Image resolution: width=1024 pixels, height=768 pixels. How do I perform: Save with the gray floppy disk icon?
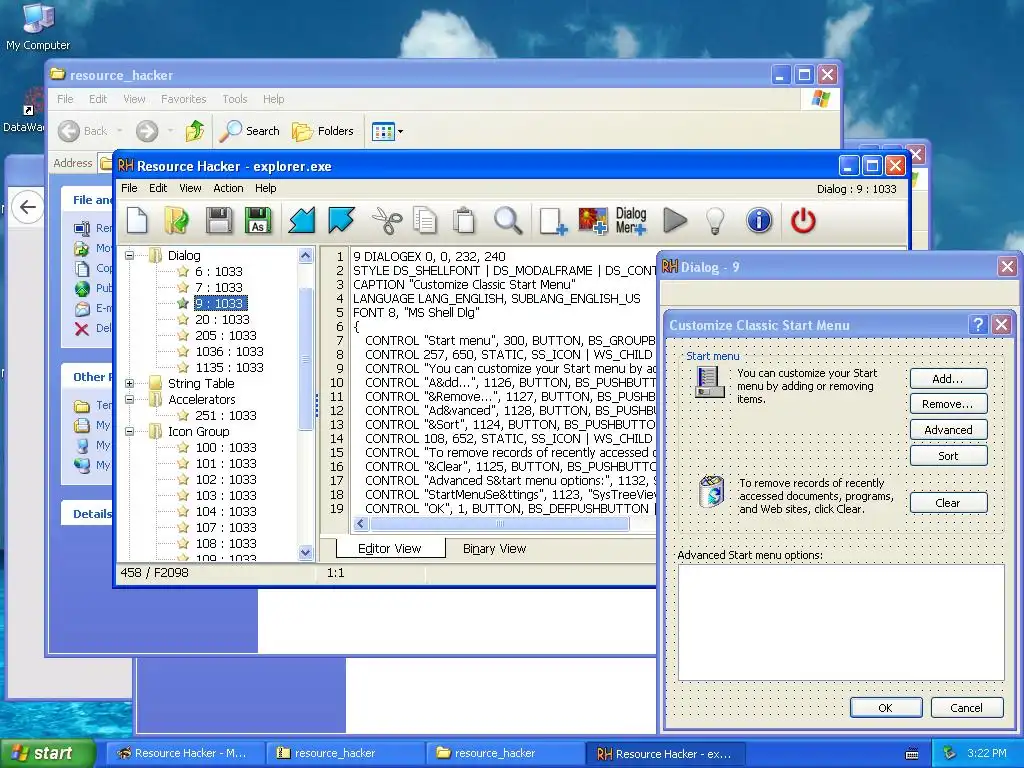(x=219, y=221)
